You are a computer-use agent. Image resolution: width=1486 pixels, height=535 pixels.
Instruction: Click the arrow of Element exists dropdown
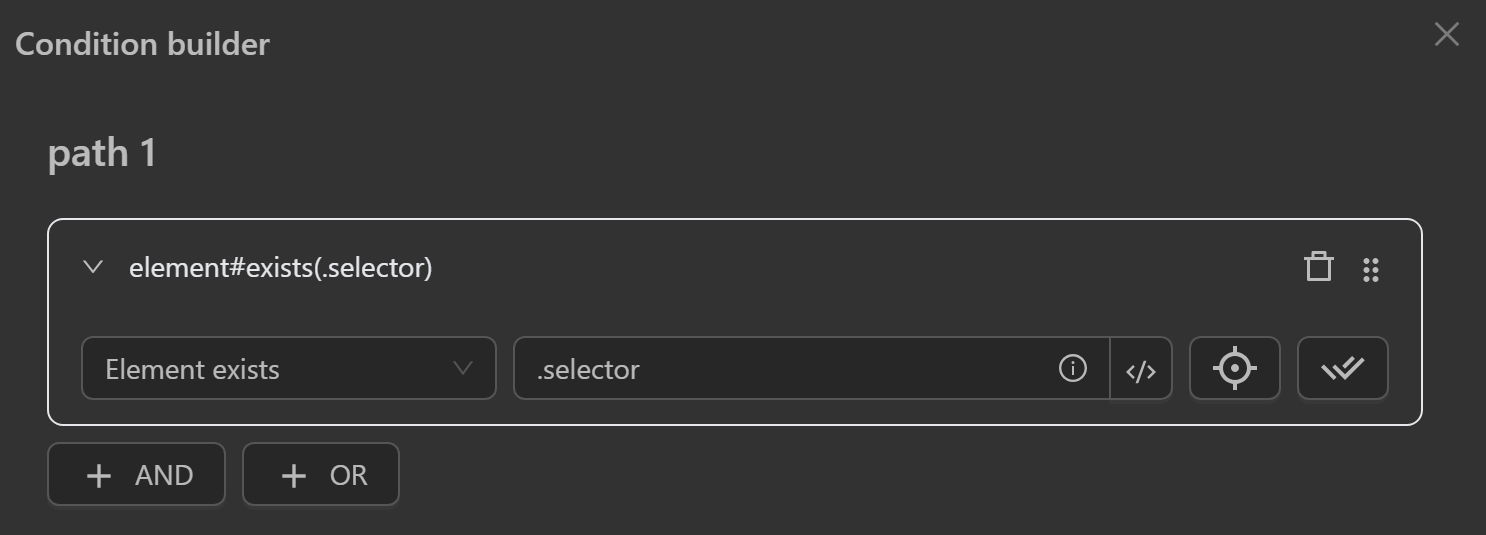pos(463,368)
